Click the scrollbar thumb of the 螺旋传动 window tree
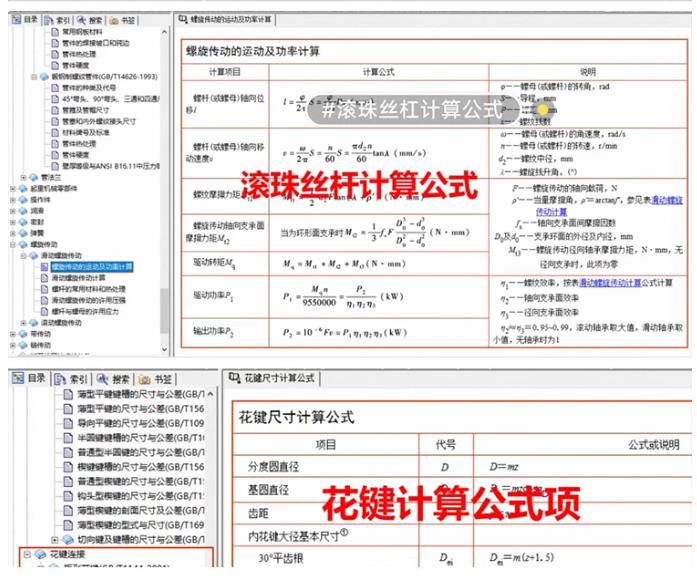The width and height of the screenshot is (697, 578). [164, 310]
